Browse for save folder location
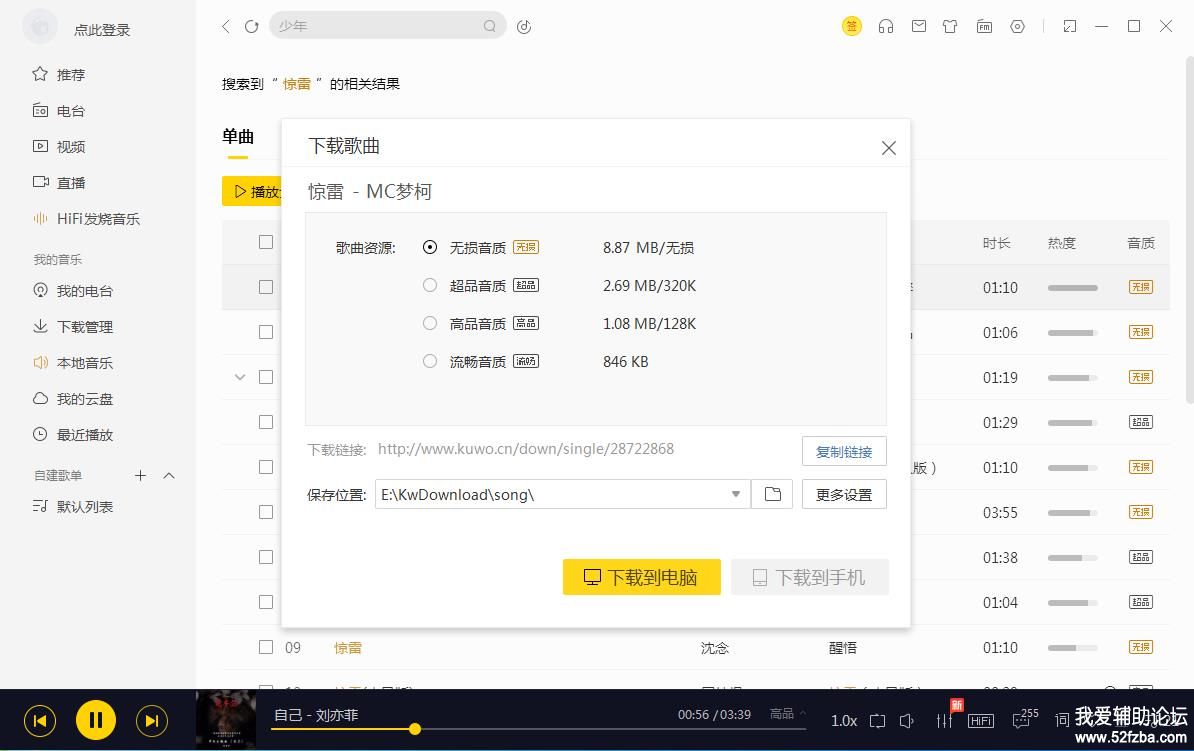Viewport: 1194px width, 751px height. coord(772,494)
